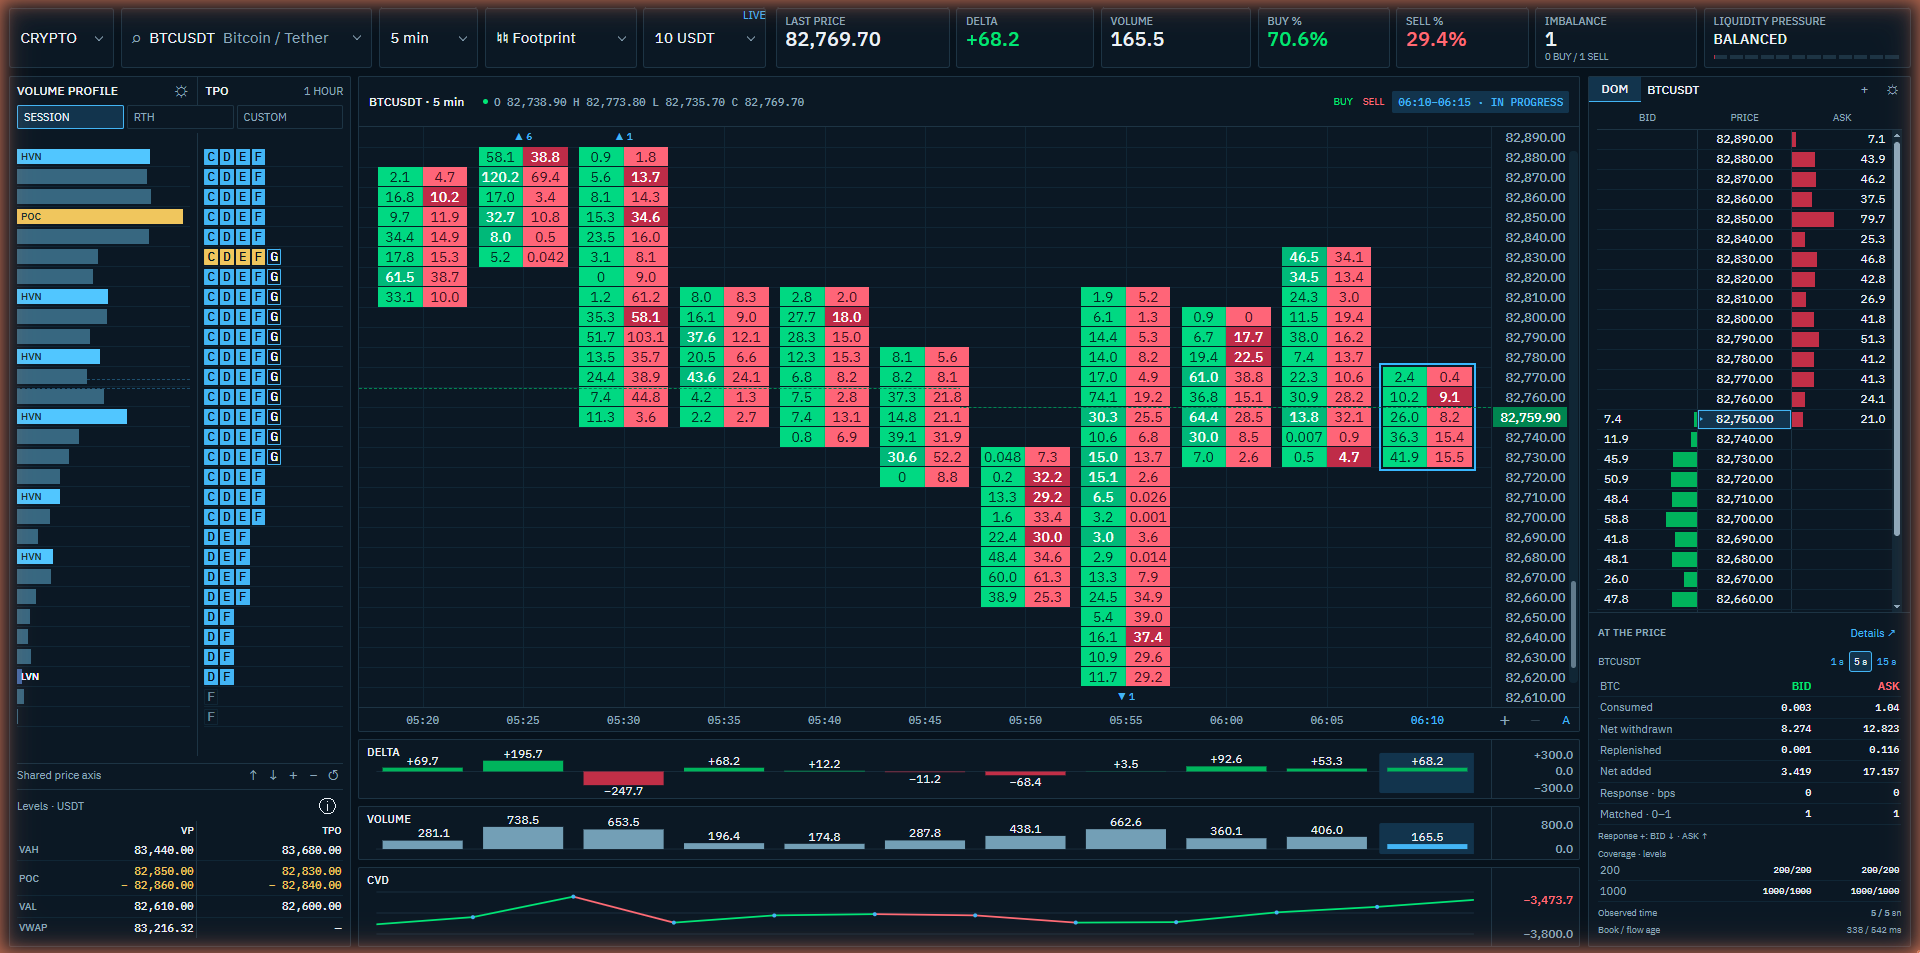Switch At The Price interval to 1 s

(1837, 662)
